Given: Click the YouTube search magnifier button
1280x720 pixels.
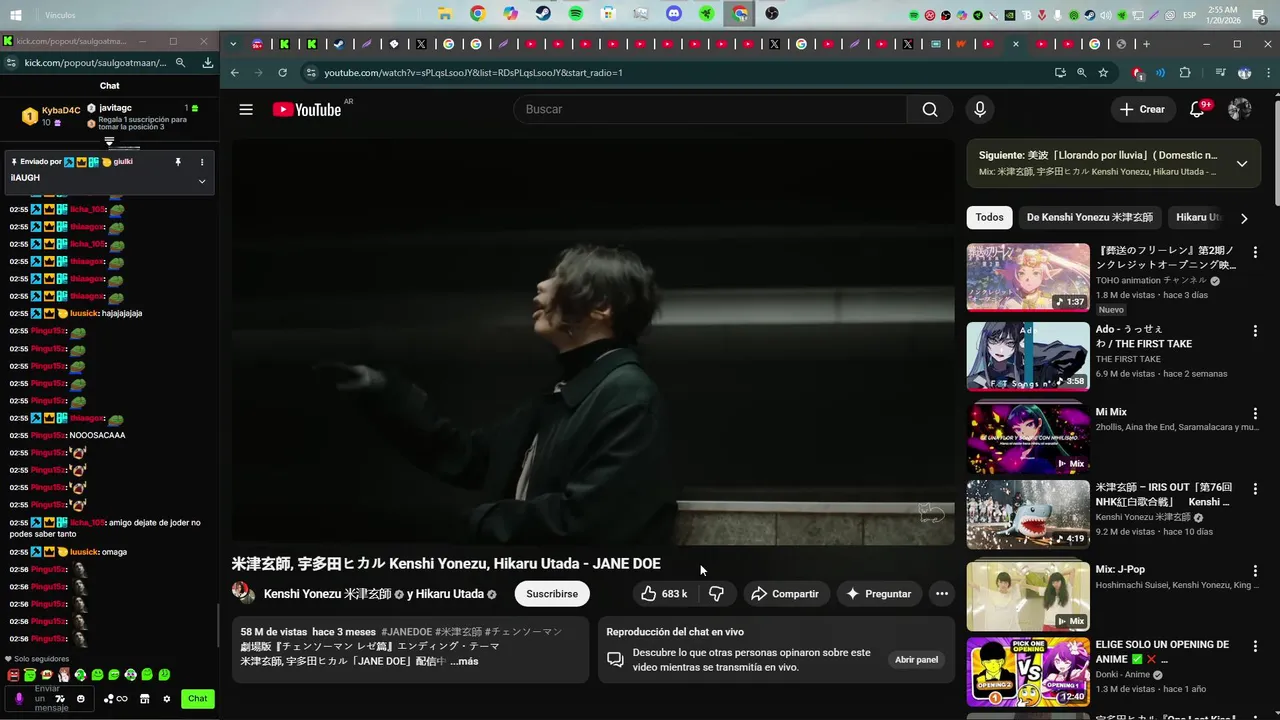Looking at the screenshot, I should point(930,109).
